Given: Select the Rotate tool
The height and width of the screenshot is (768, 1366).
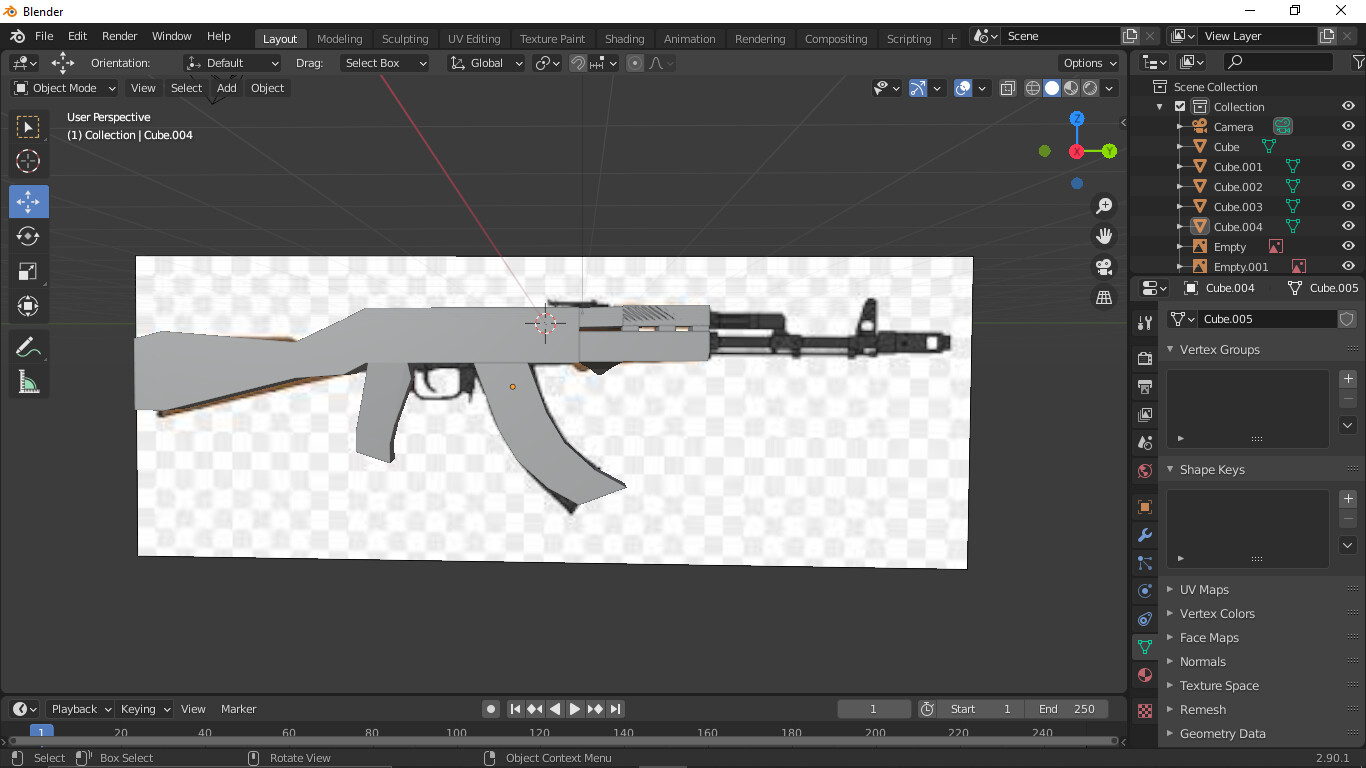Looking at the screenshot, I should click(28, 236).
